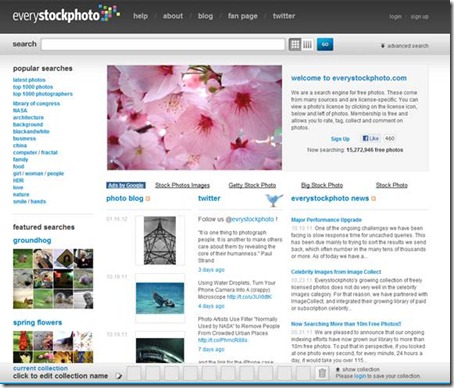Select the blackandwhite search

pyautogui.click(x=31, y=132)
